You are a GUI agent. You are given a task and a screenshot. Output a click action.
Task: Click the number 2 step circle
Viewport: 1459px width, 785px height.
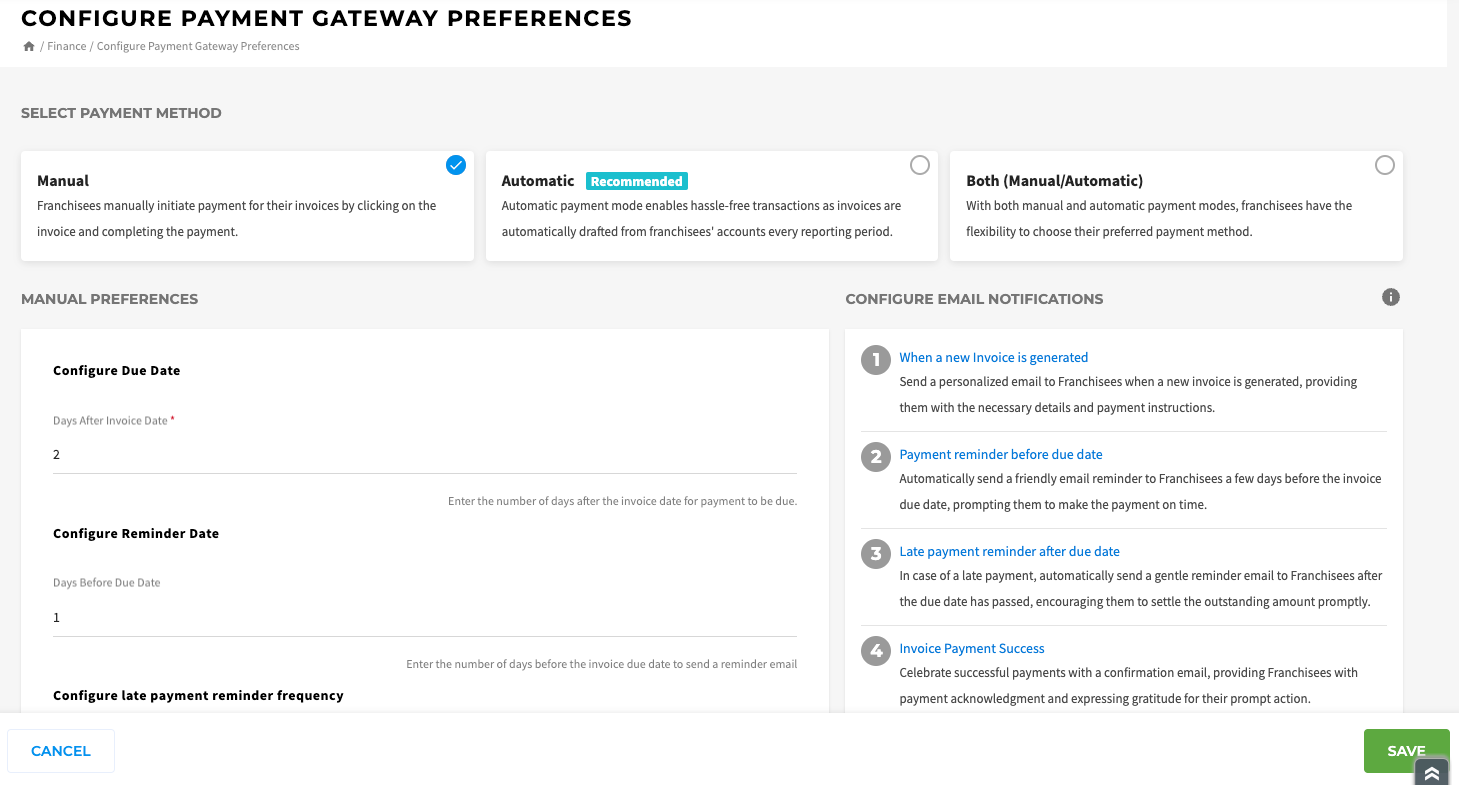[876, 457]
